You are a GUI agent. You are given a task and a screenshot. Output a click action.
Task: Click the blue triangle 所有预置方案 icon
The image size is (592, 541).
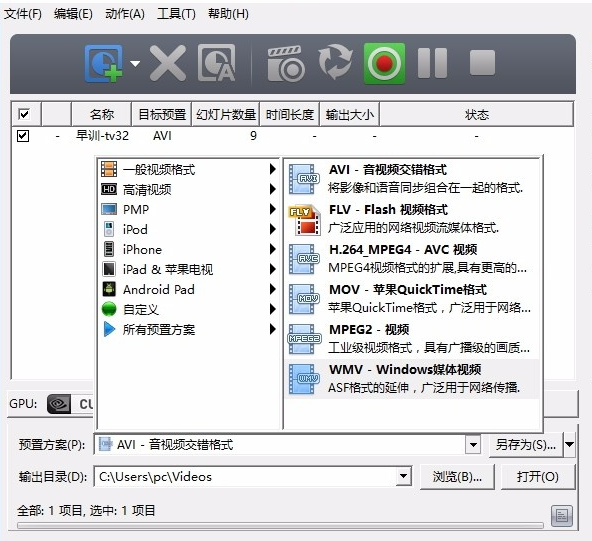[109, 329]
